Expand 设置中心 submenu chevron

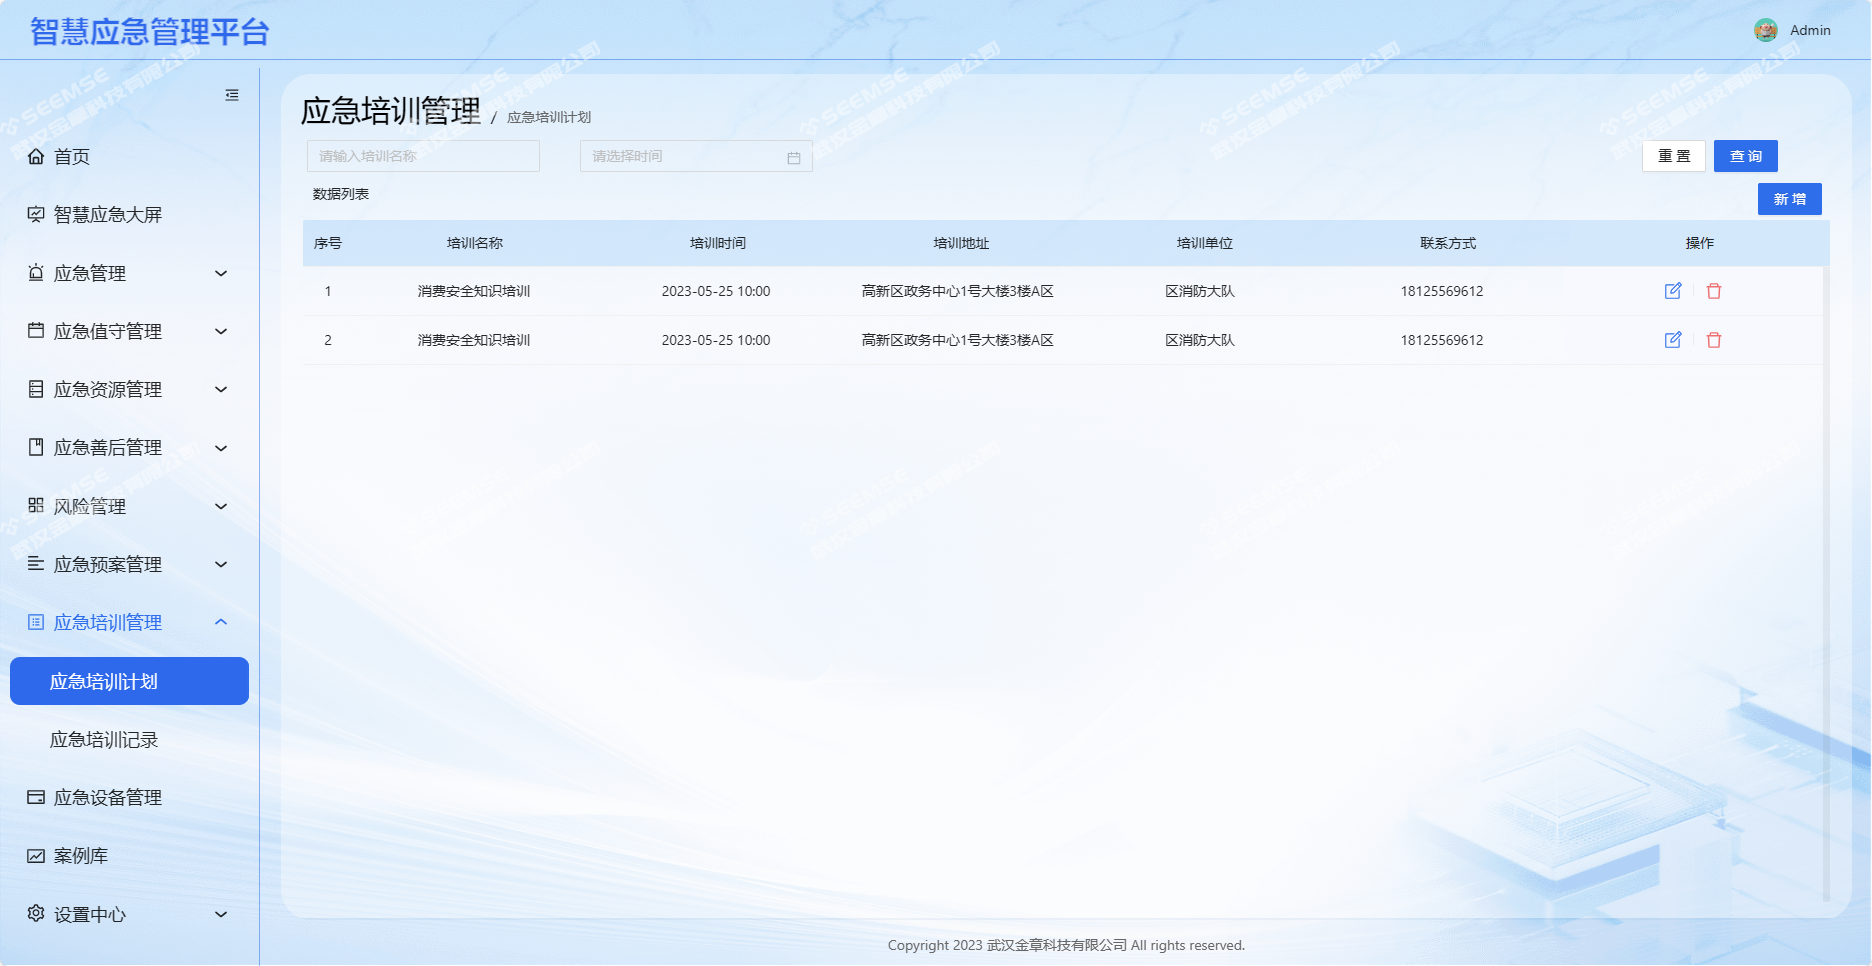(222, 914)
